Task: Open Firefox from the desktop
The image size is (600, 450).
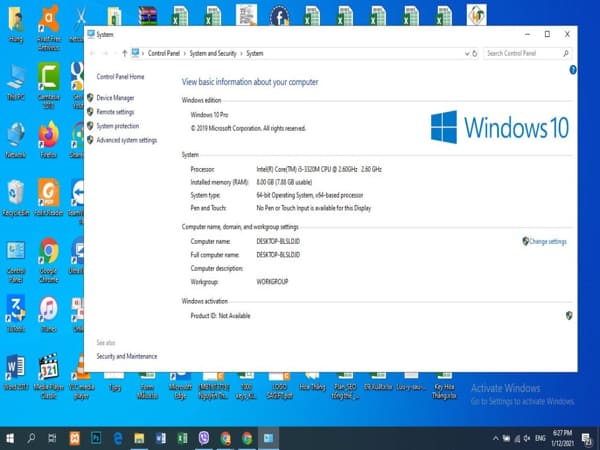Action: click(x=48, y=135)
